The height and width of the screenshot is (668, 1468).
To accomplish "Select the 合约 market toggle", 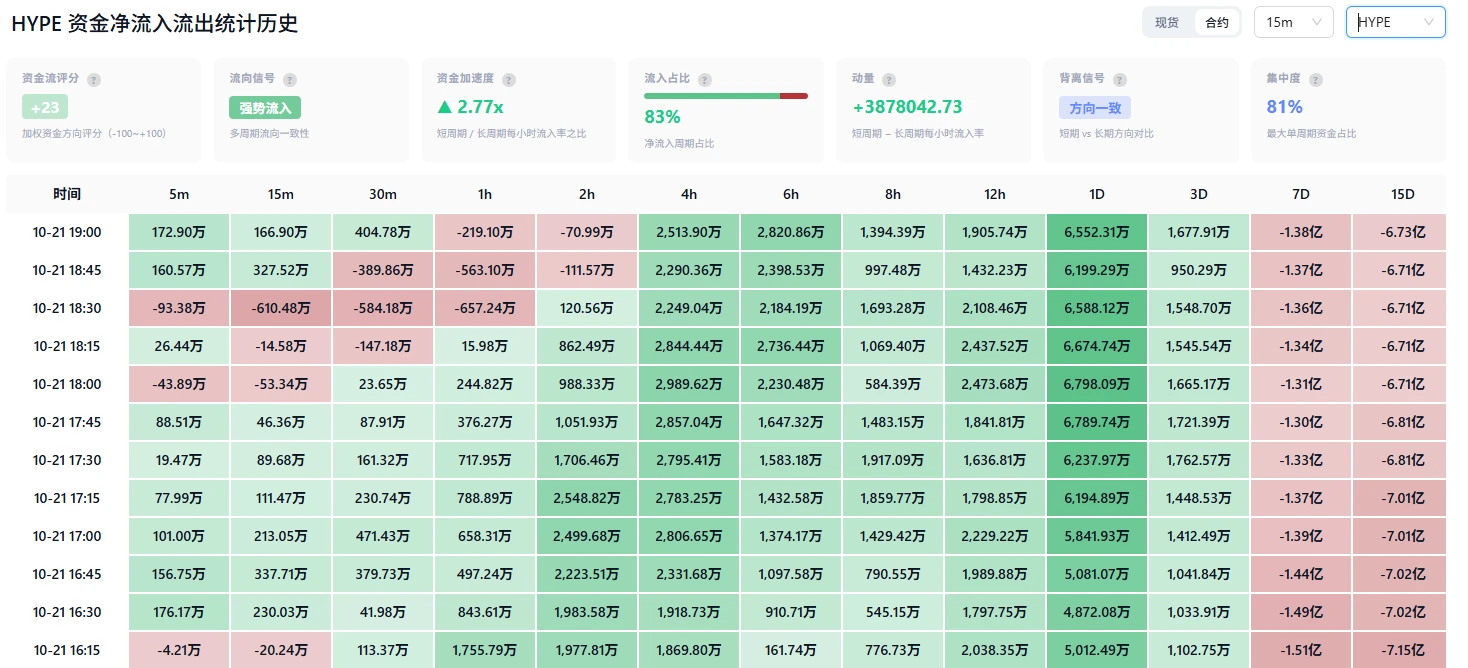I will click(1217, 22).
